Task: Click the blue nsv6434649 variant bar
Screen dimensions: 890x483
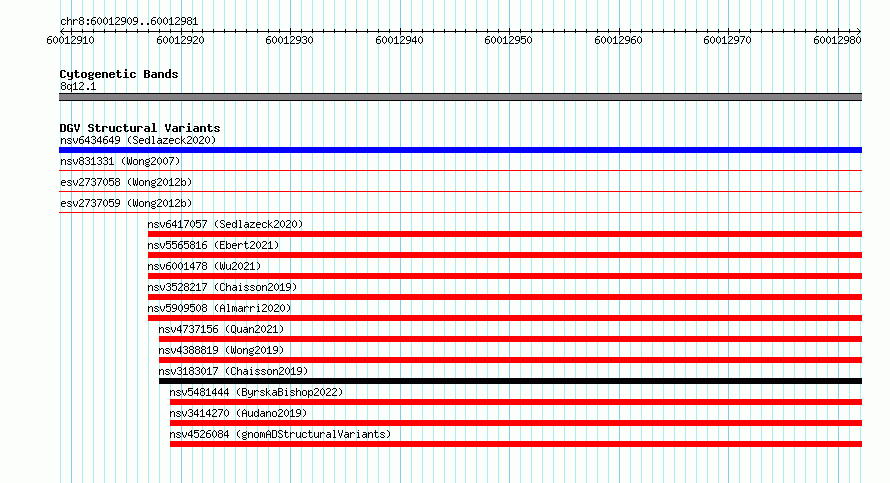Action: [x=460, y=150]
